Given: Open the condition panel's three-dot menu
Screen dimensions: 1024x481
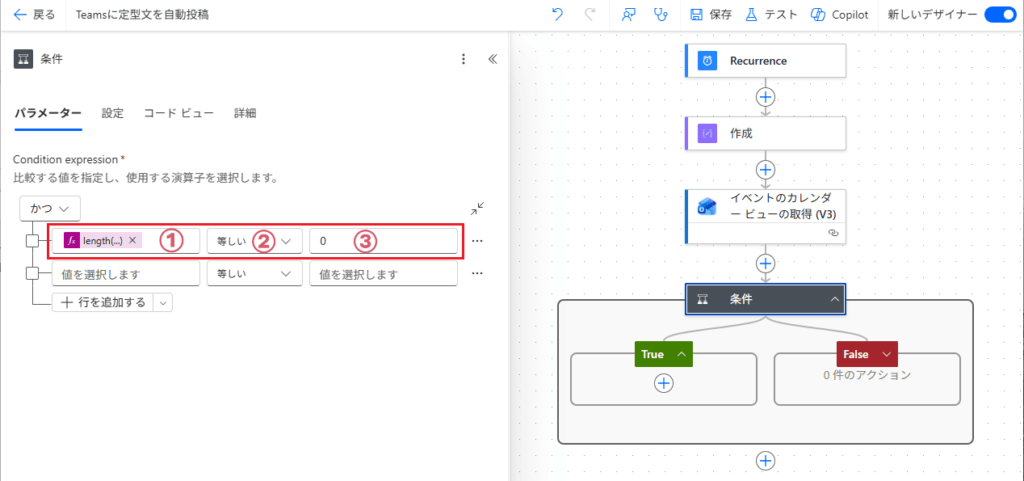Looking at the screenshot, I should 463,59.
